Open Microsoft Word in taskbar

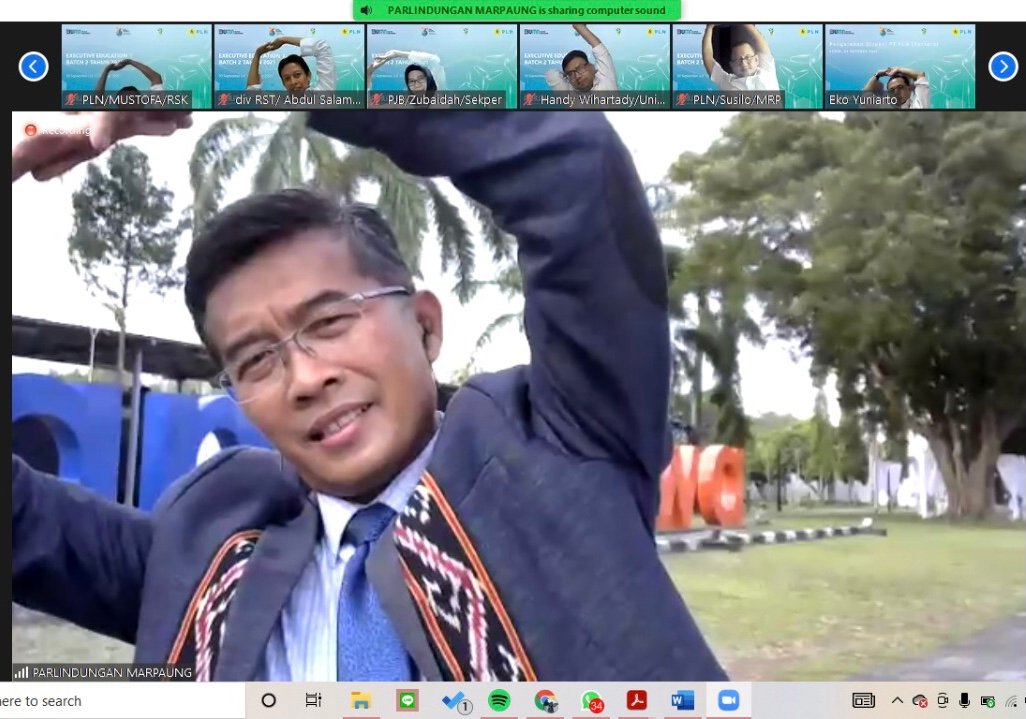point(683,701)
